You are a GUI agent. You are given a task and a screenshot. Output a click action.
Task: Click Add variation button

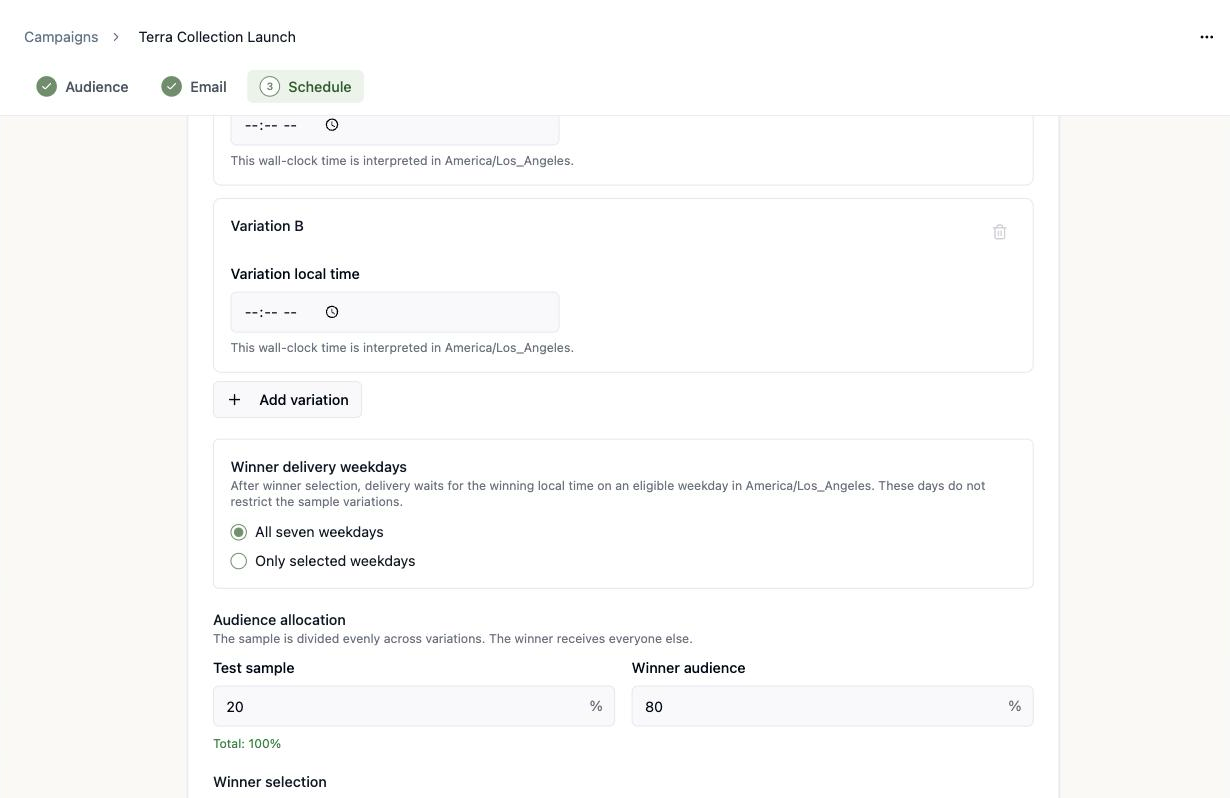287,400
